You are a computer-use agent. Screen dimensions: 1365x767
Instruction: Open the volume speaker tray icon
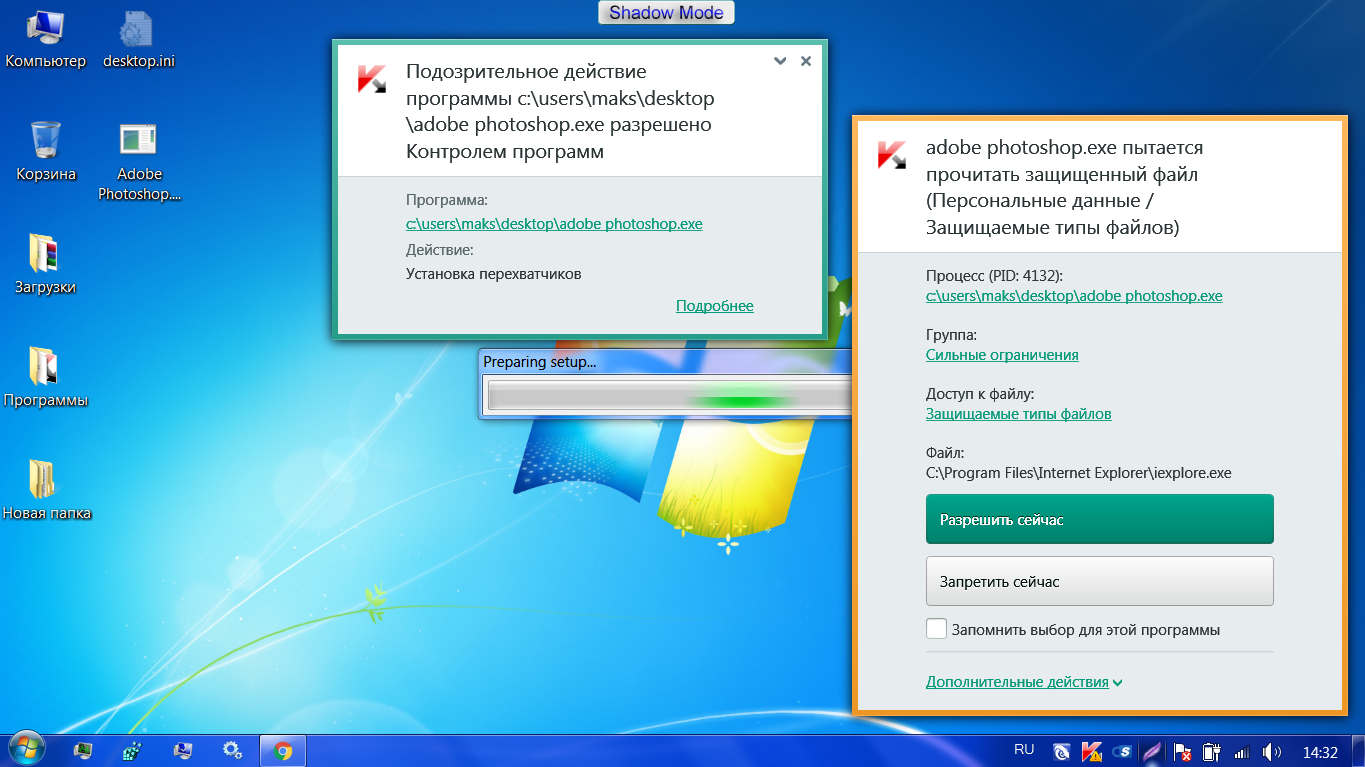(x=1272, y=751)
